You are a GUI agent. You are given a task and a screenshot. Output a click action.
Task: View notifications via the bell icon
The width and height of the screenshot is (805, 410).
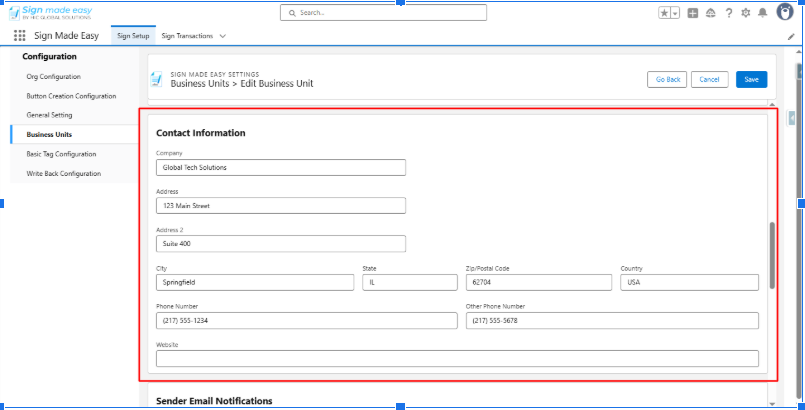(x=762, y=13)
